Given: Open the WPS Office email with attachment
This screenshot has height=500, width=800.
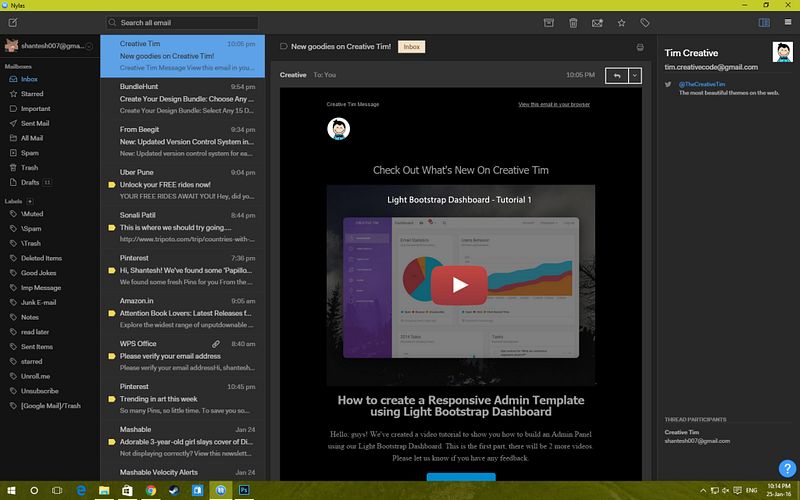Looking at the screenshot, I should (183, 356).
